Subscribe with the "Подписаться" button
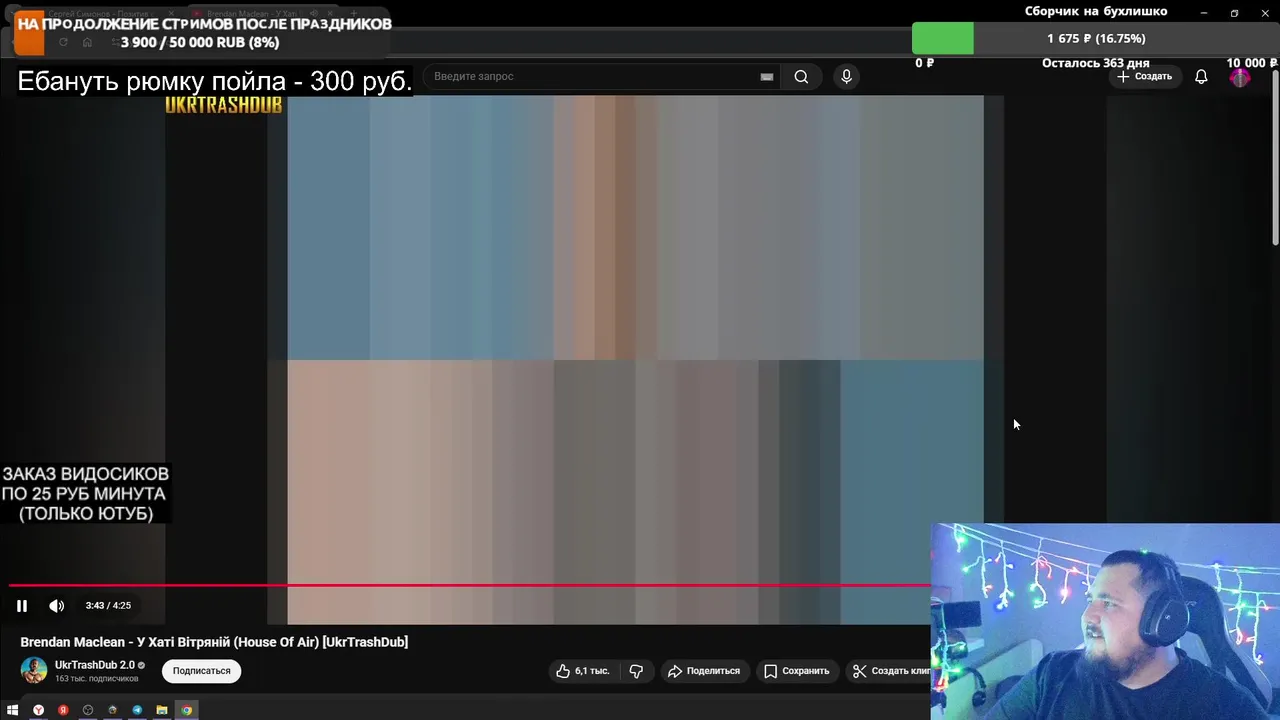 tap(202, 671)
